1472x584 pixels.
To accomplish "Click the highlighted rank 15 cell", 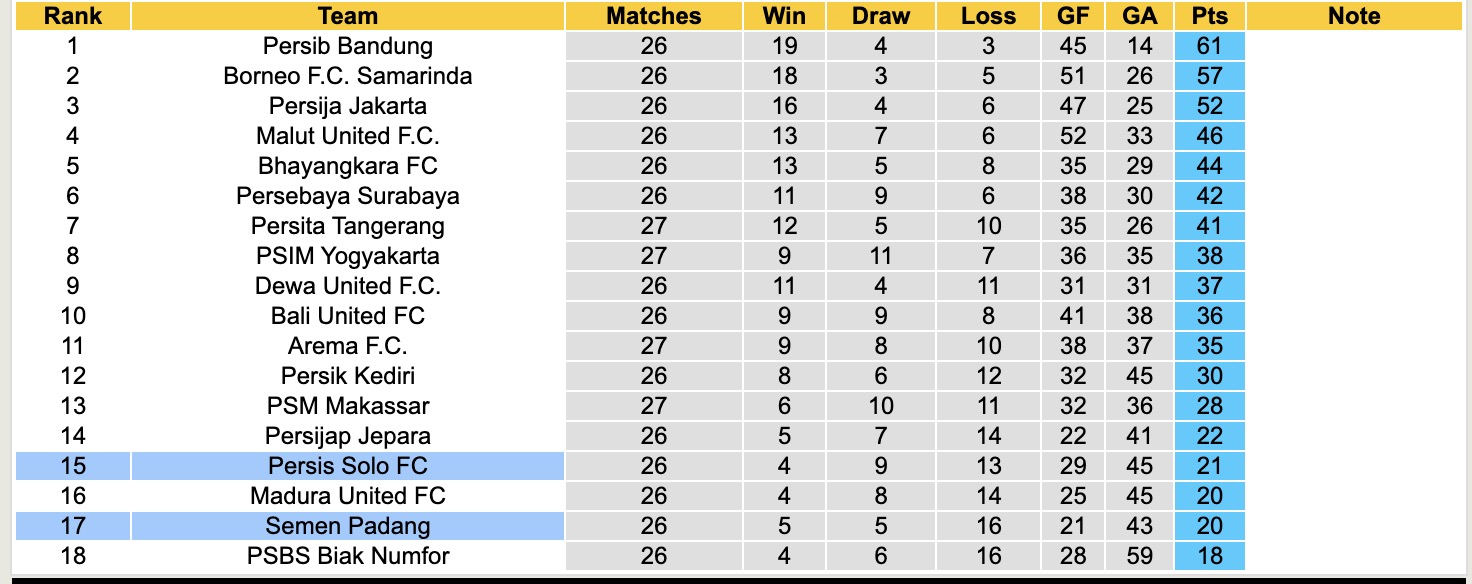I will pyautogui.click(x=73, y=466).
